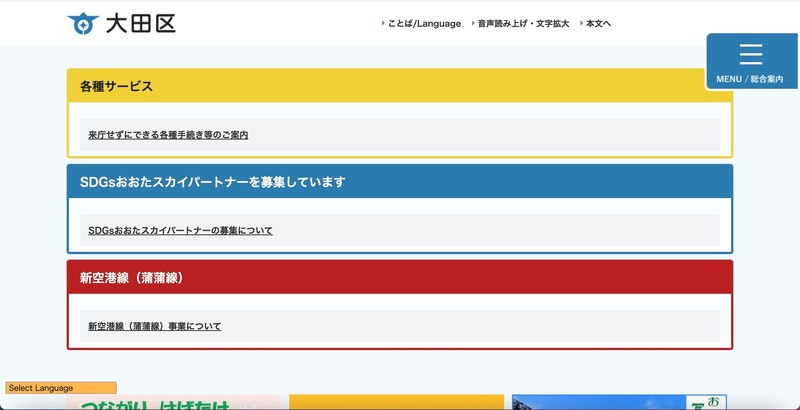The width and height of the screenshot is (800, 410).
Task: Open the ことば/Language link
Action: click(425, 23)
